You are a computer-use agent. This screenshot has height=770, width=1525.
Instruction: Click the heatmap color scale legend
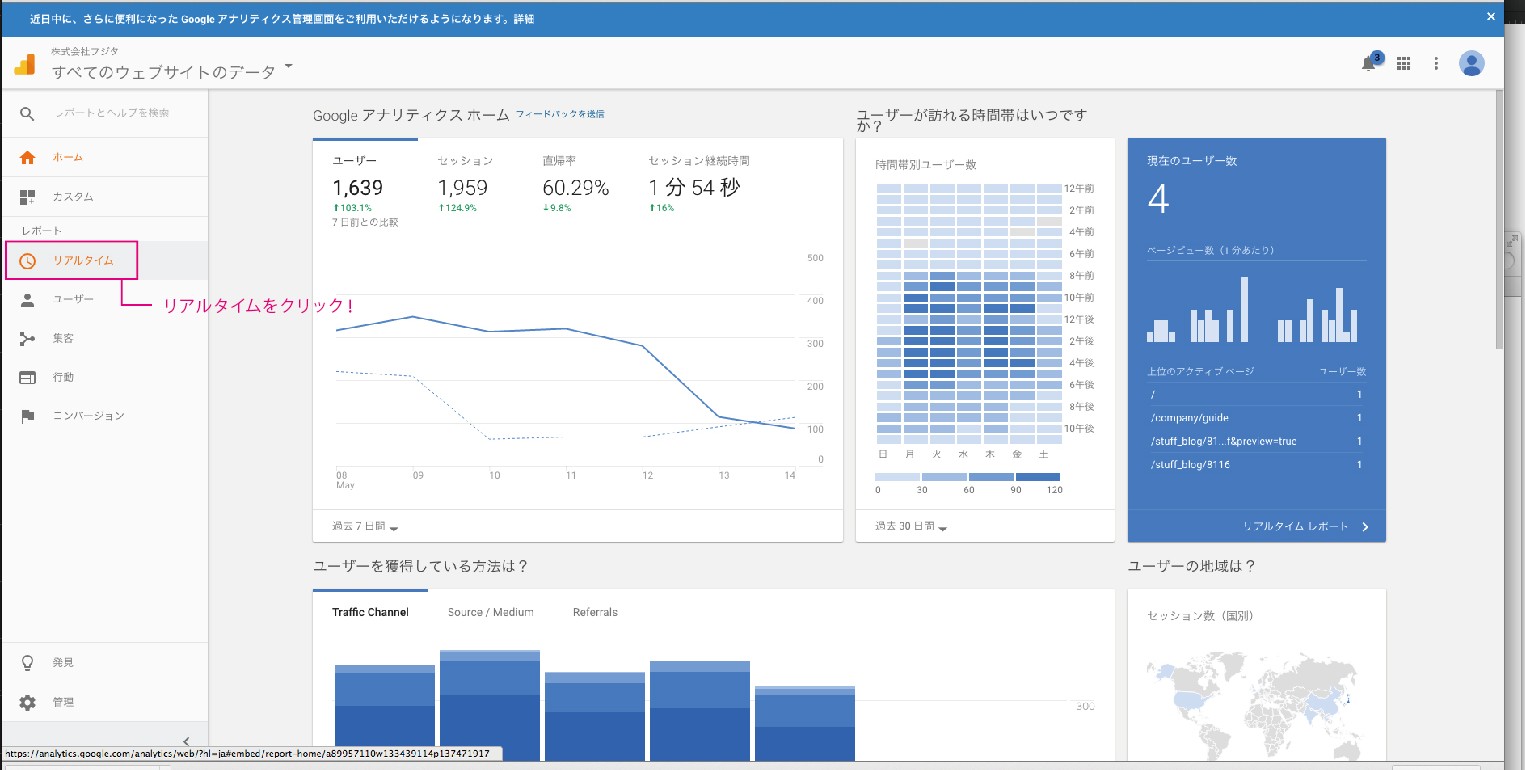click(x=967, y=476)
